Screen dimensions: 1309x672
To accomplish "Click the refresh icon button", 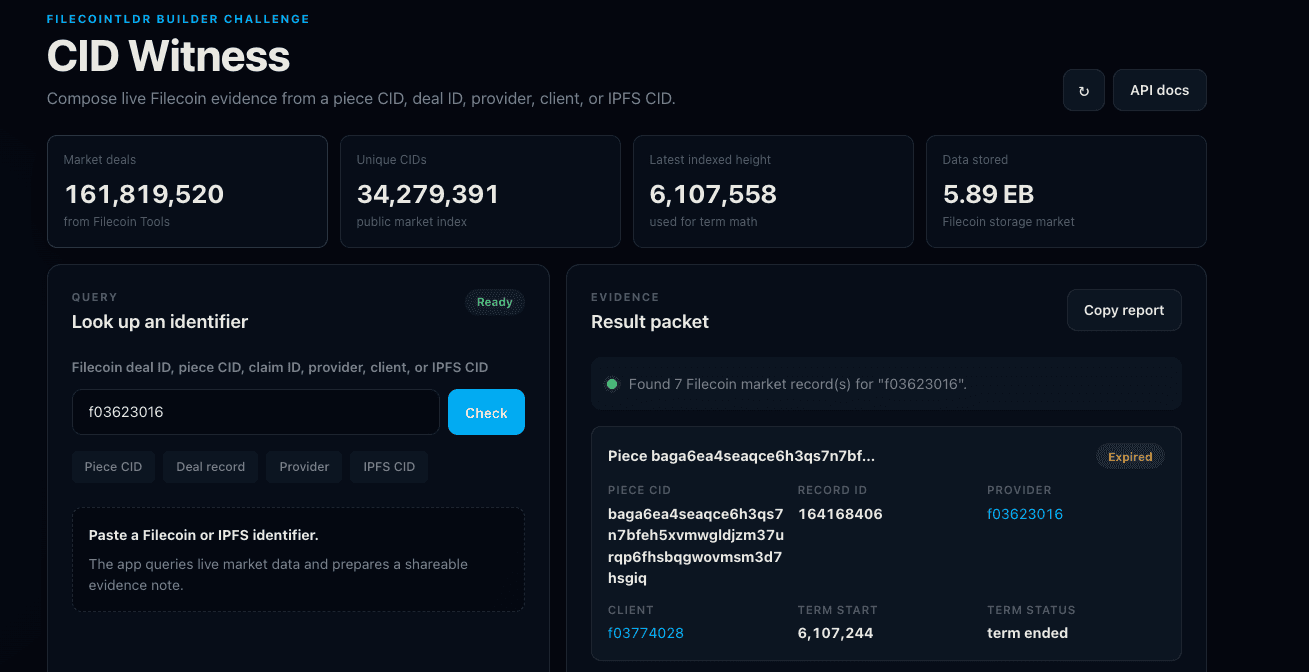I will 1084,90.
